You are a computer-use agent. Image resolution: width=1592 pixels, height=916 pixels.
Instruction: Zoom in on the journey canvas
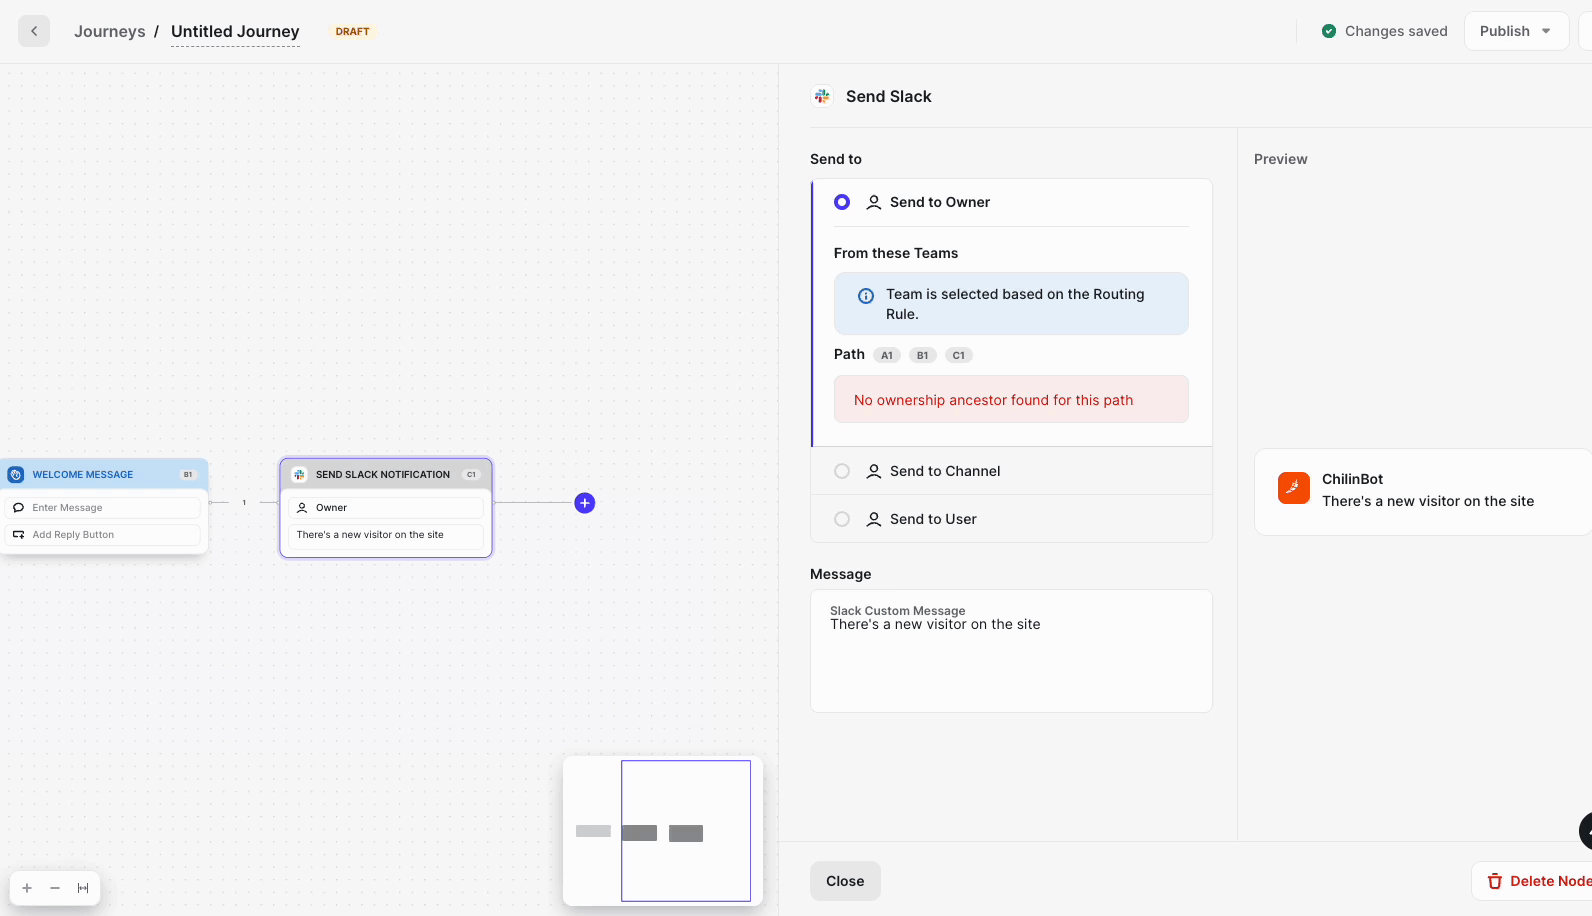(27, 888)
